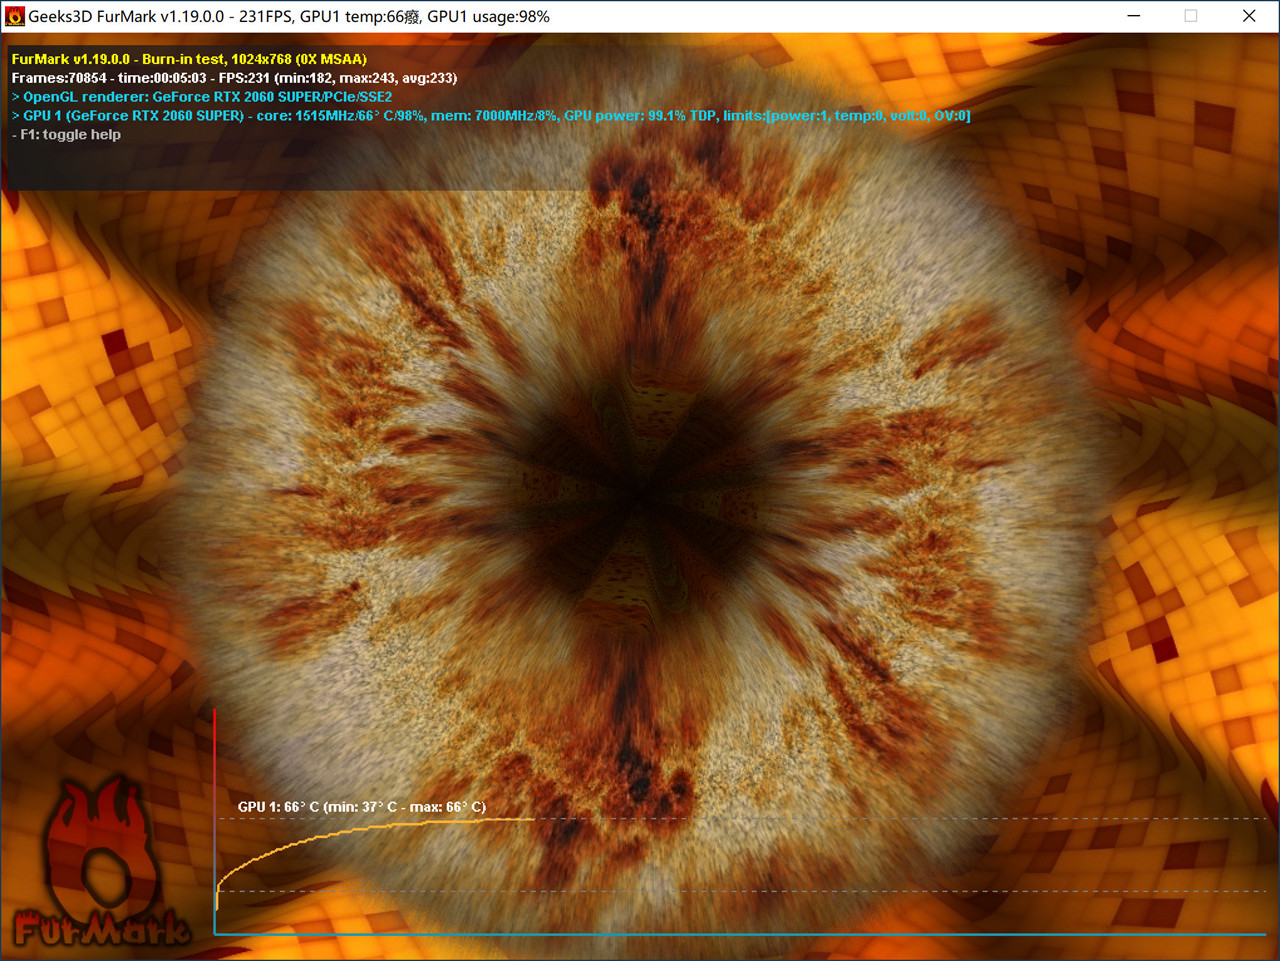Click the 'FurMark v1.19.0.0 - Burn-in test' line
The width and height of the screenshot is (1280, 961).
pos(189,59)
